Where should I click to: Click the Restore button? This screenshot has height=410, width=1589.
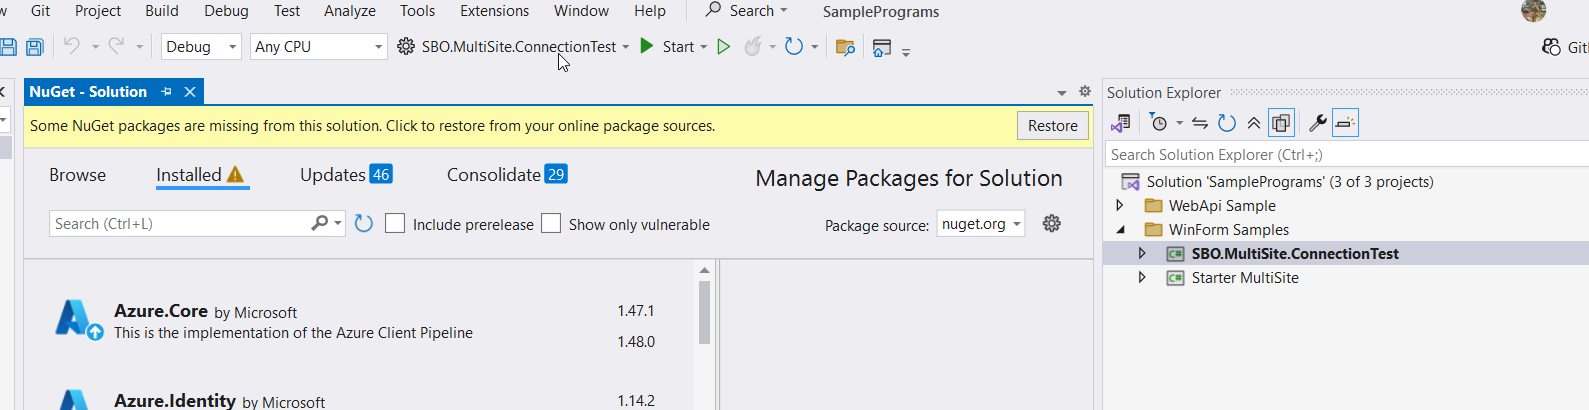pyautogui.click(x=1053, y=126)
